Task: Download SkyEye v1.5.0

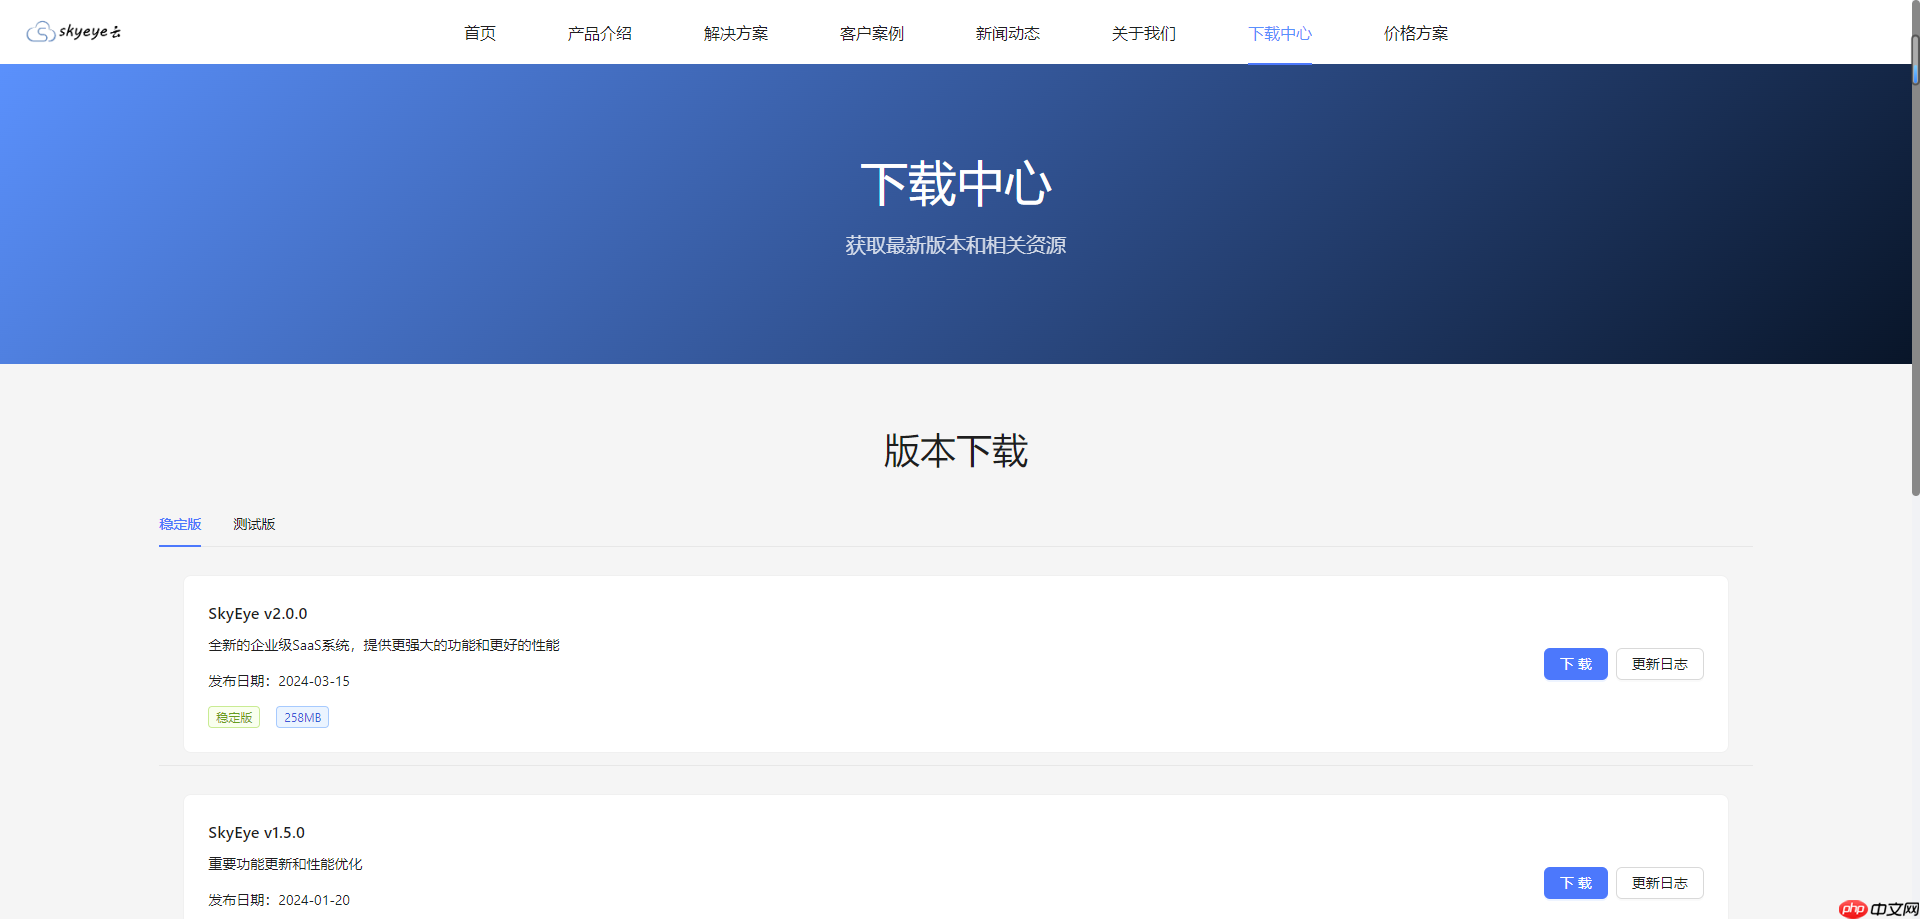Action: (x=1575, y=882)
